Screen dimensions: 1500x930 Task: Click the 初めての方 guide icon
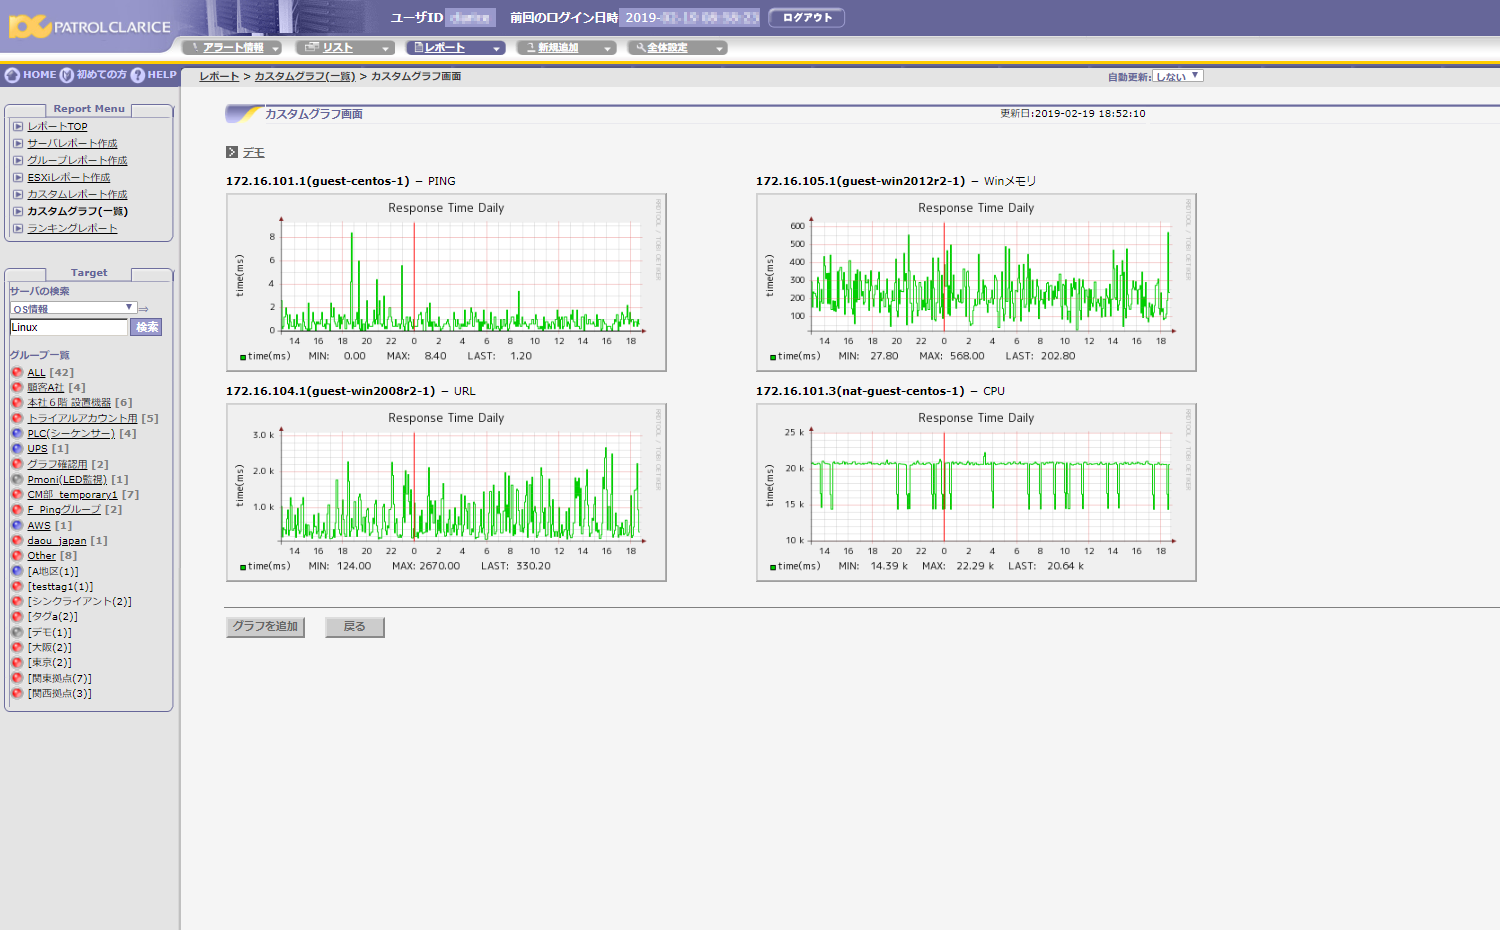(67, 75)
